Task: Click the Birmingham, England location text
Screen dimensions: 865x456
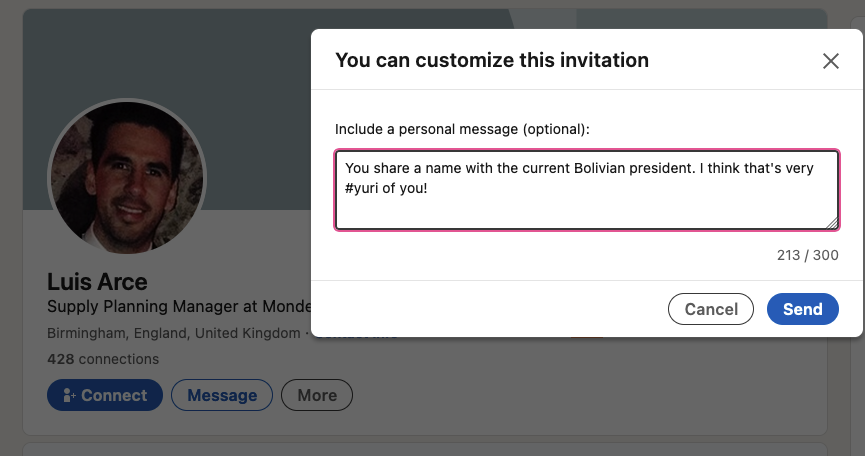Action: (174, 333)
